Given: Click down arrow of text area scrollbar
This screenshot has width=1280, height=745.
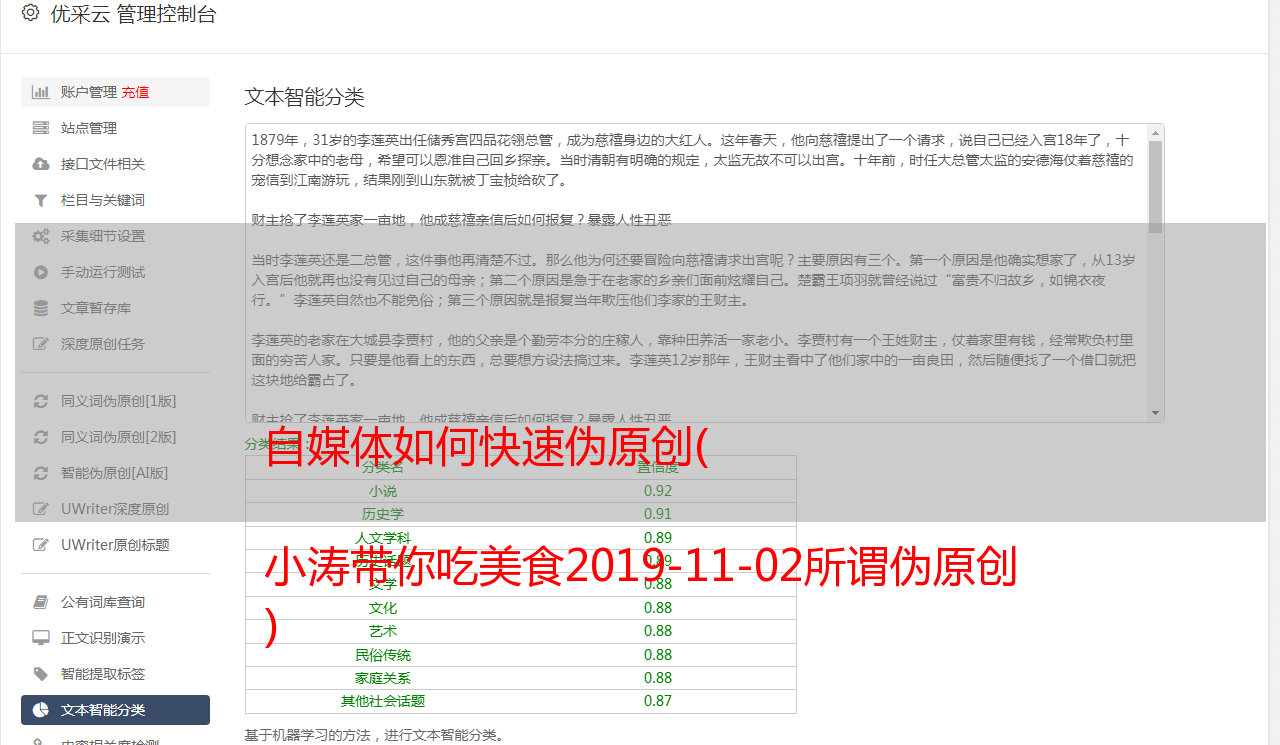Looking at the screenshot, I should click(x=1156, y=413).
